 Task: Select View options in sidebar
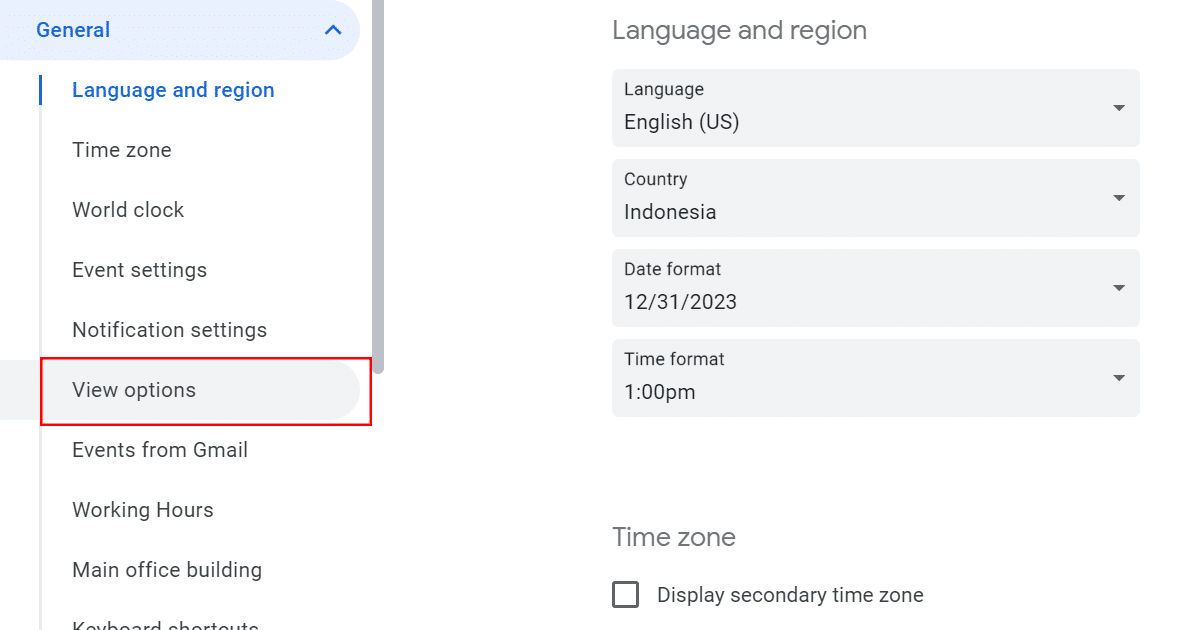click(134, 390)
